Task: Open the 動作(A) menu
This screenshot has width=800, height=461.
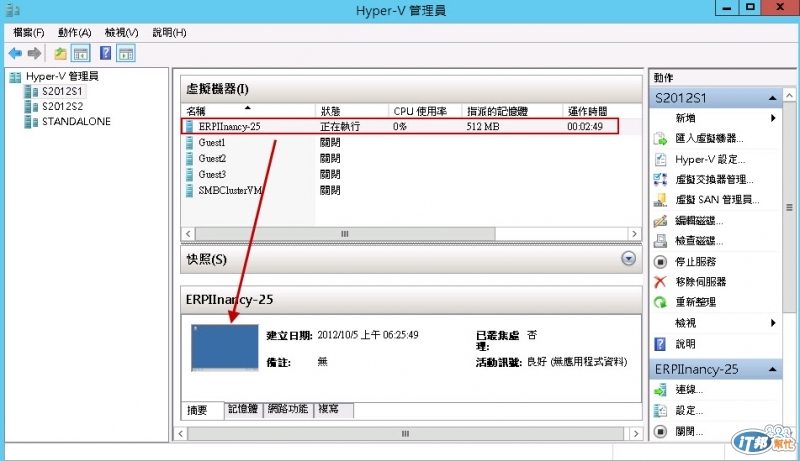Action: coord(74,33)
